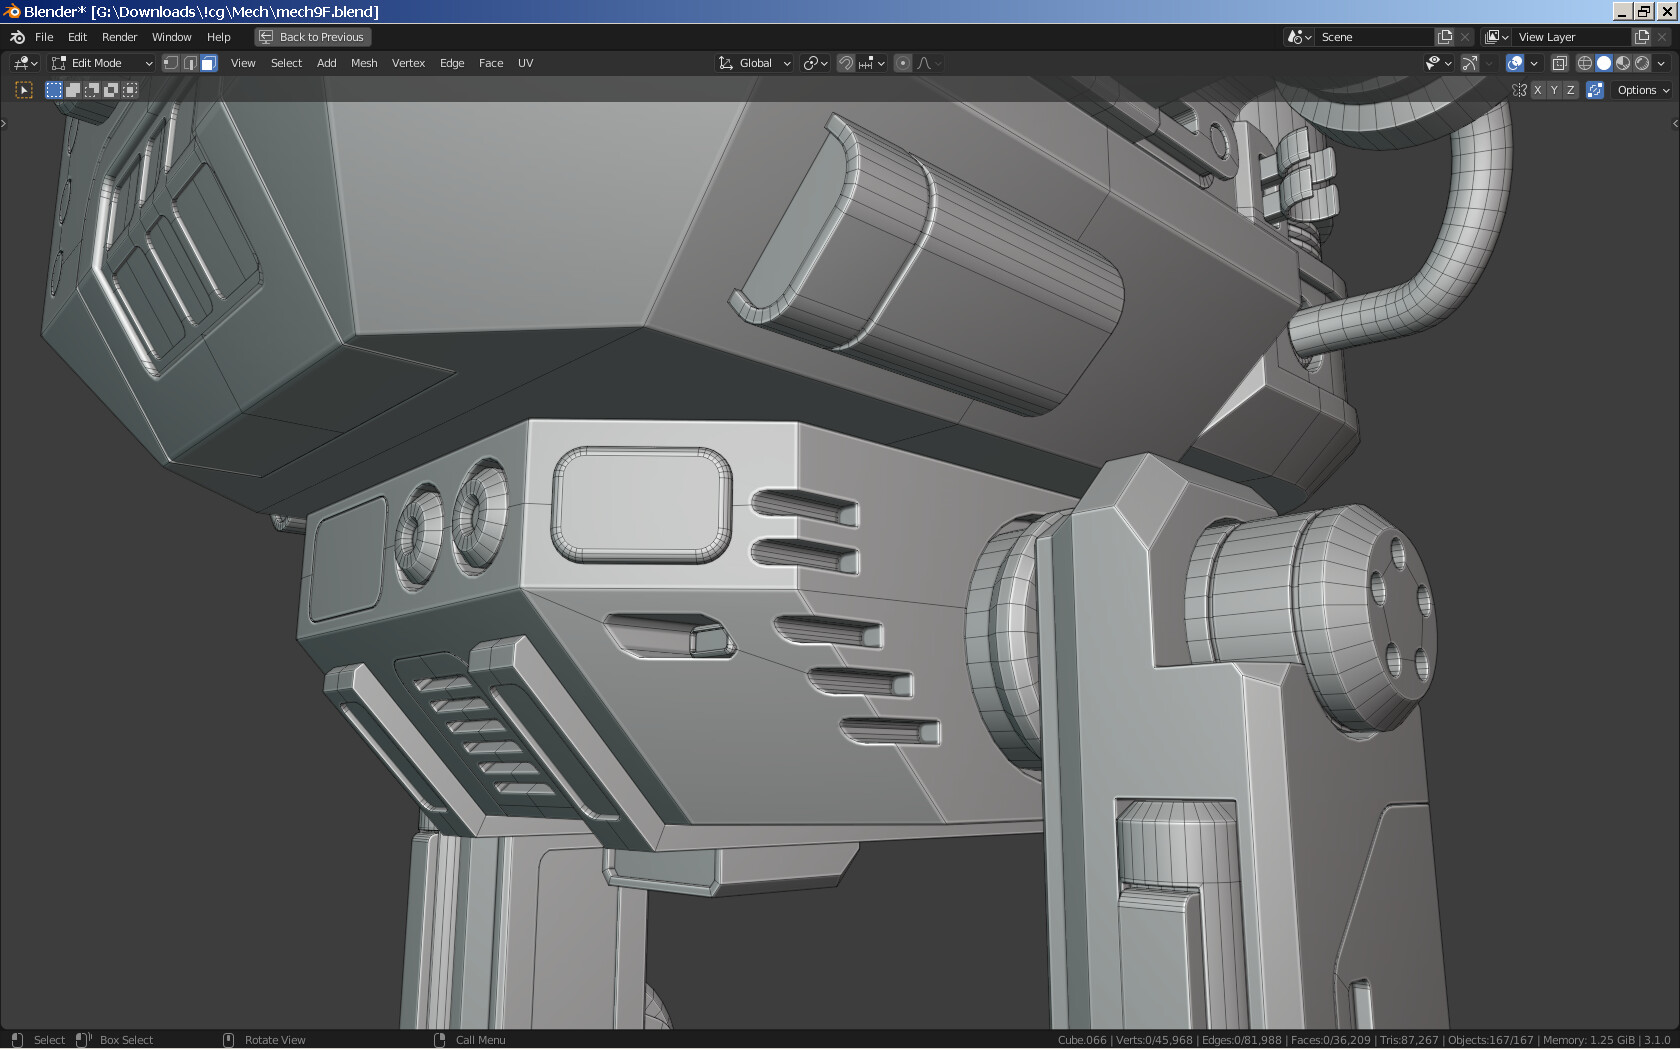Image resolution: width=1680 pixels, height=1050 pixels.
Task: Enable Rendered viewport shading
Action: click(1642, 63)
